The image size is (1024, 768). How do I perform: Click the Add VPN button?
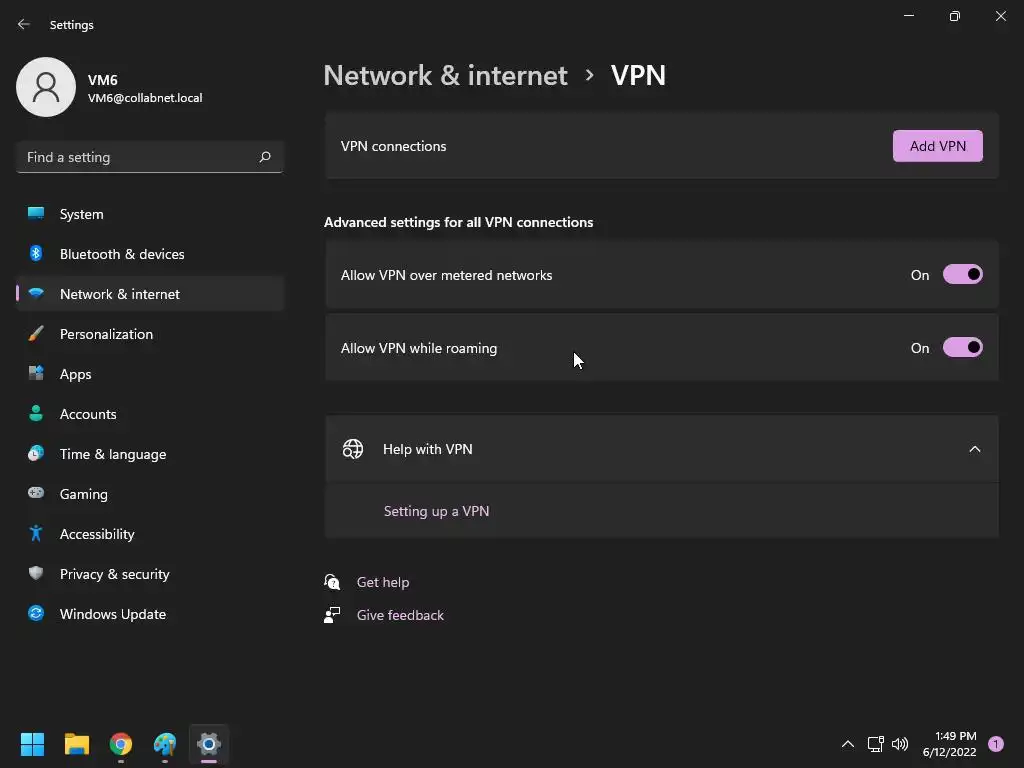pos(937,146)
